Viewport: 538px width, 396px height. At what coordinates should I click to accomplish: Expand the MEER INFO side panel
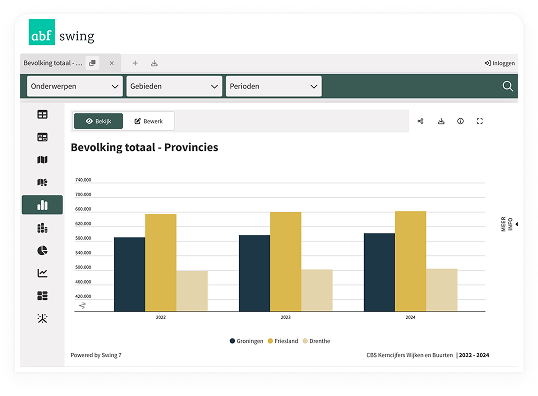click(509, 224)
